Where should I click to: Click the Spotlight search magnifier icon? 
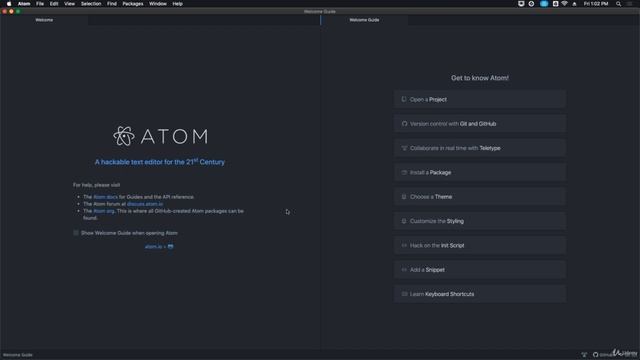click(618, 4)
